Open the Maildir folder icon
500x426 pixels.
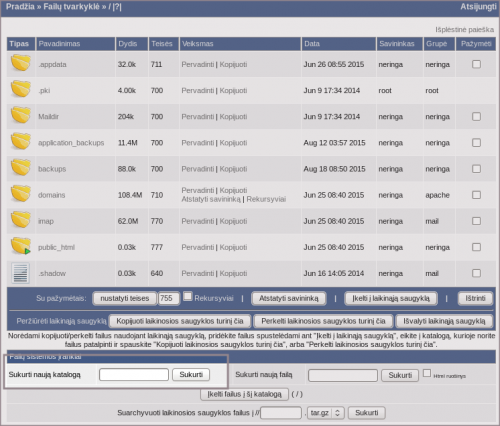[21, 115]
